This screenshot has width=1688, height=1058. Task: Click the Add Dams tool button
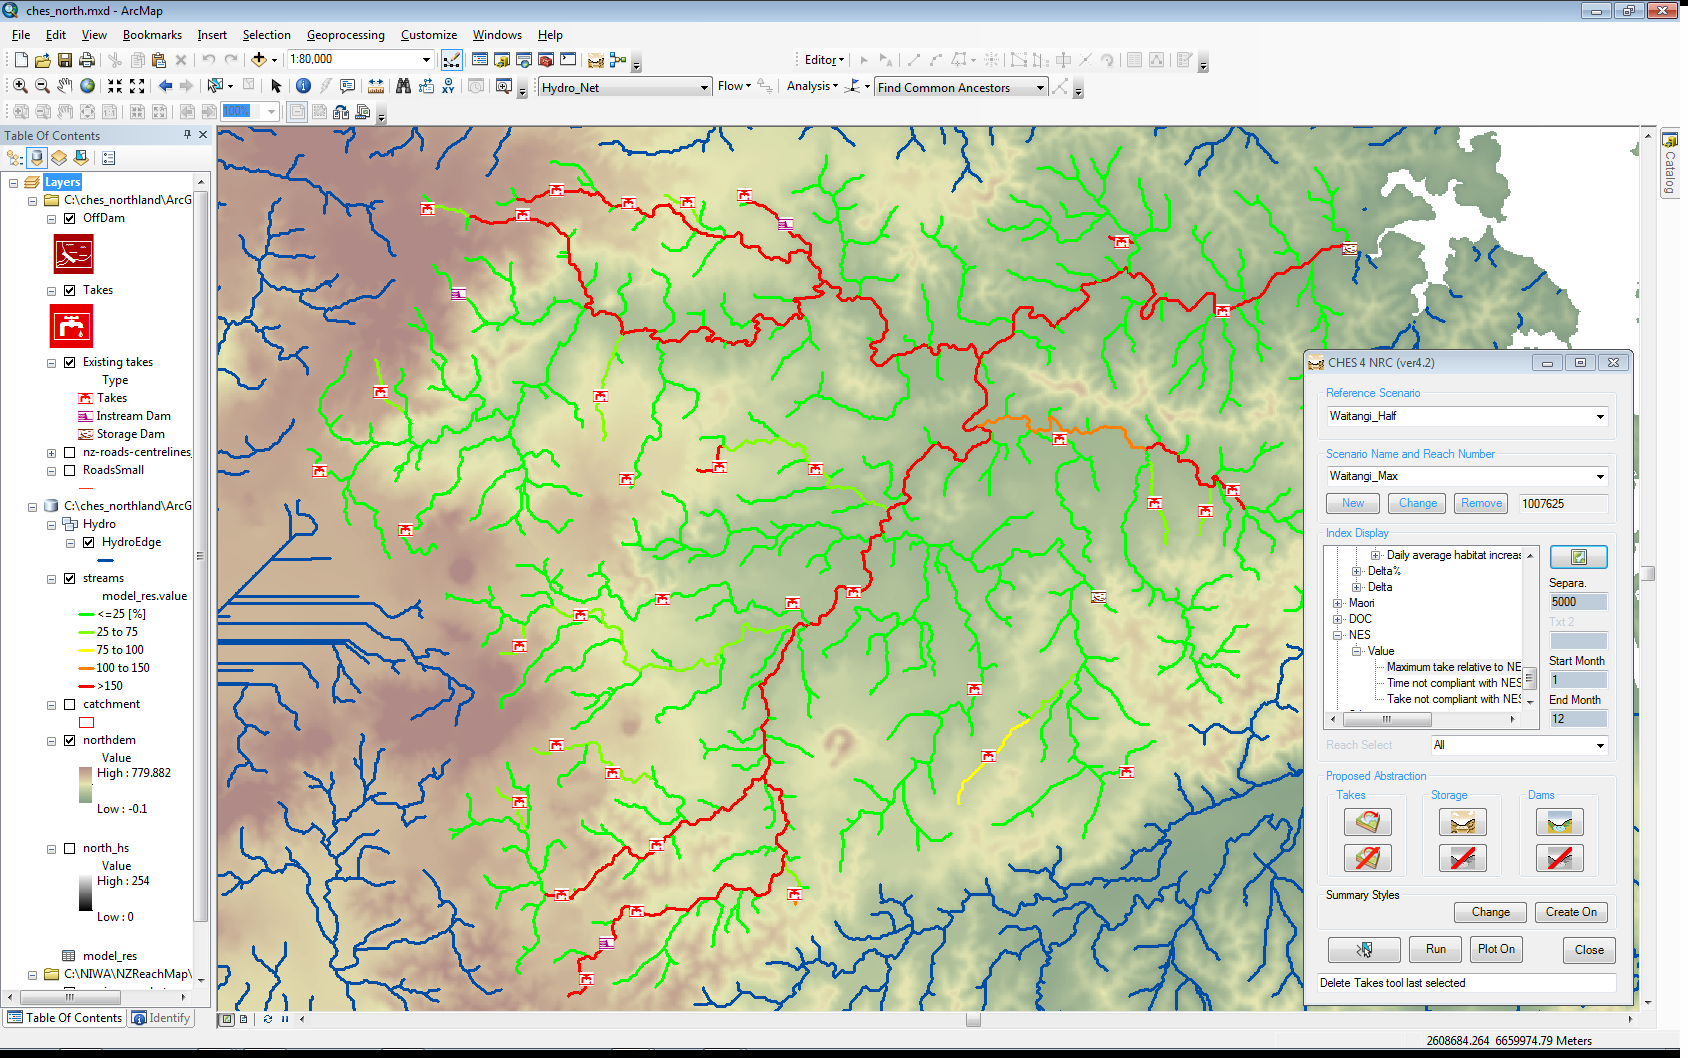(1559, 822)
